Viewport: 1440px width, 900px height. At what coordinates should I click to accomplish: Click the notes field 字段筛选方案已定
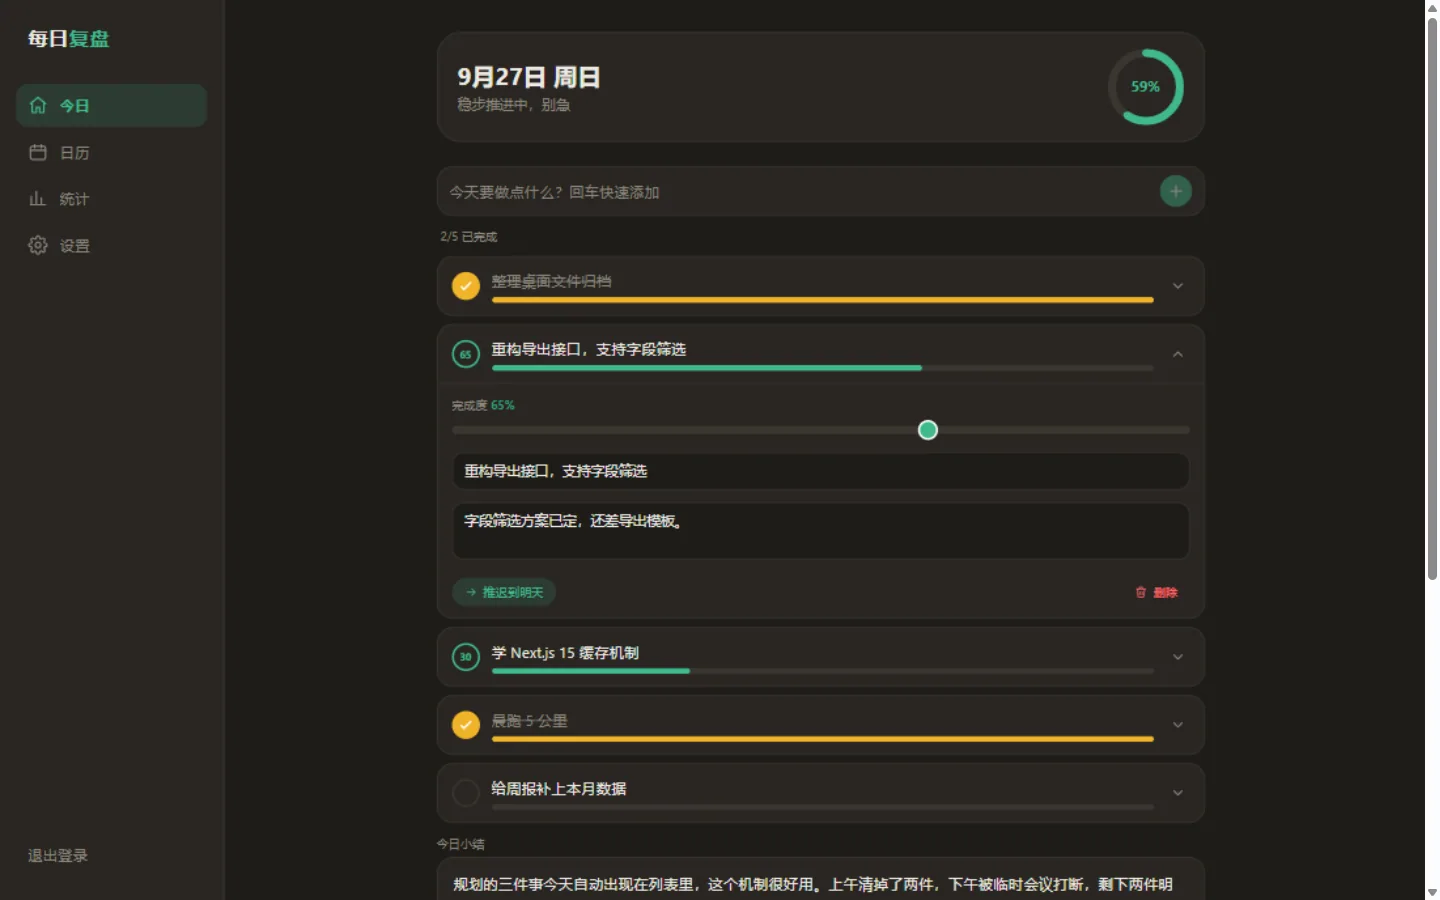(821, 530)
